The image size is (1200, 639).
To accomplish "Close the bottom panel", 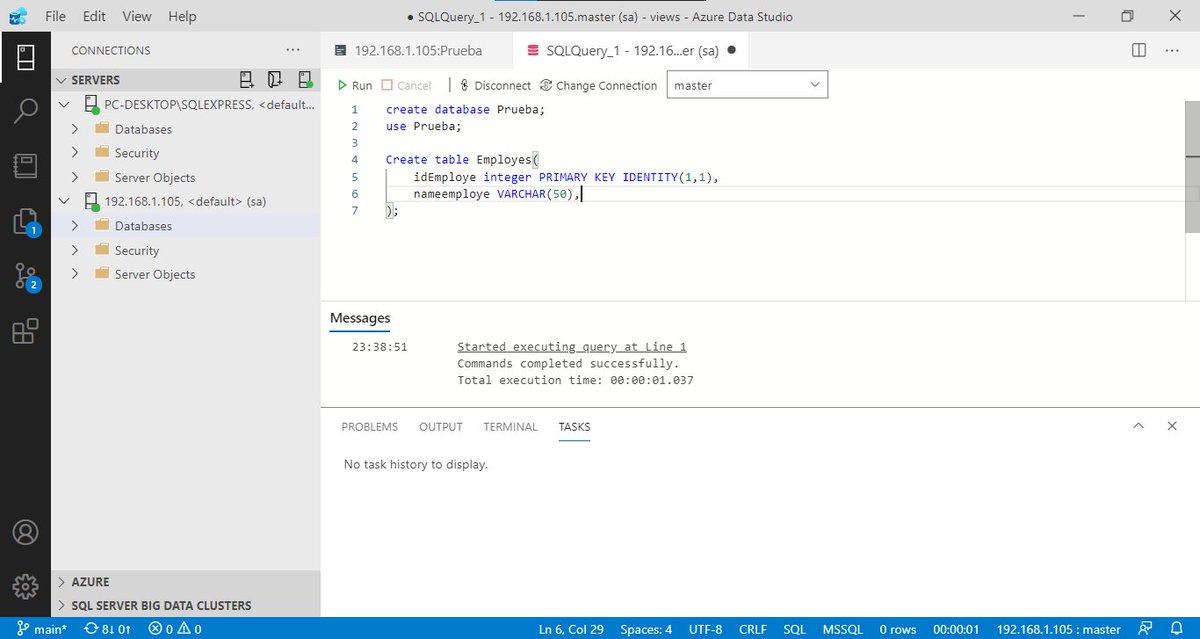I will (1172, 426).
